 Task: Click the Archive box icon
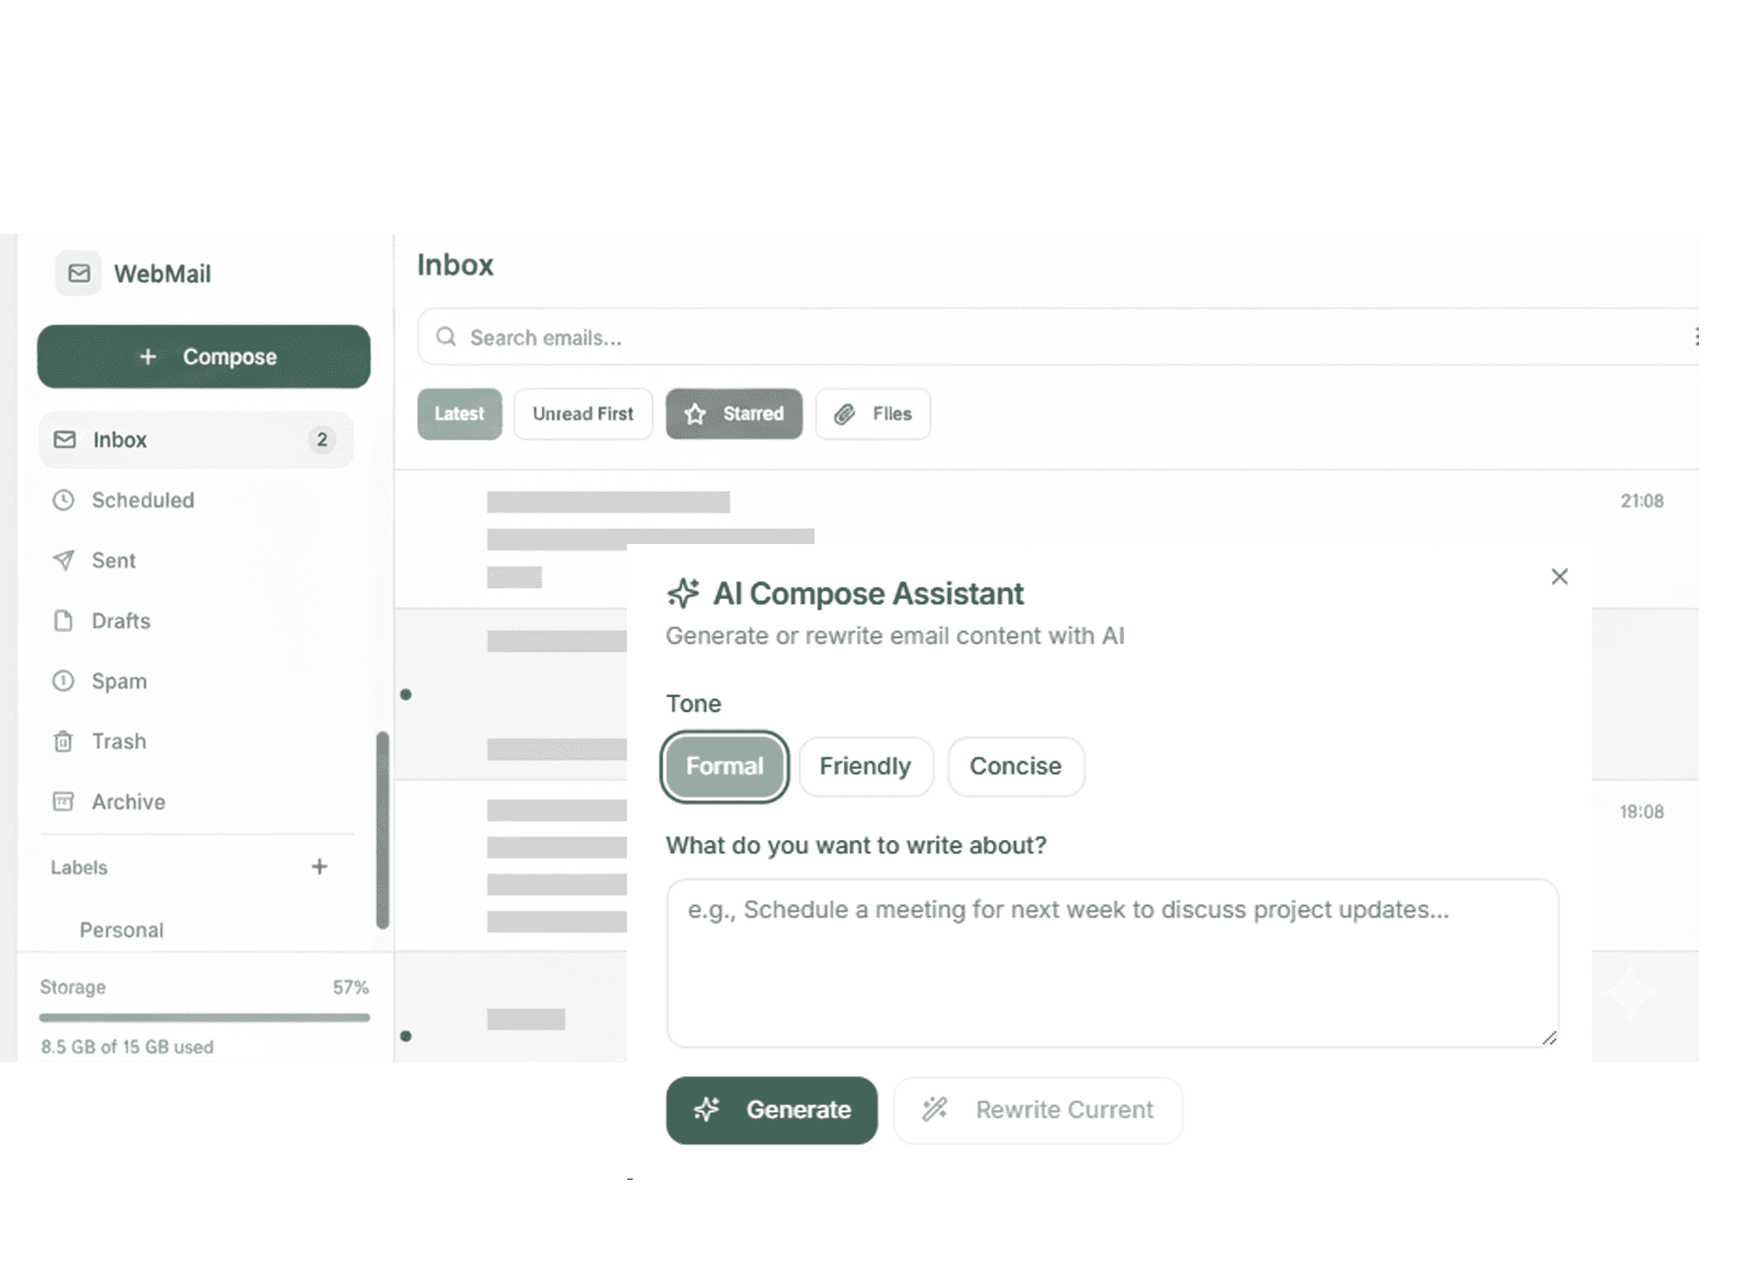63,802
